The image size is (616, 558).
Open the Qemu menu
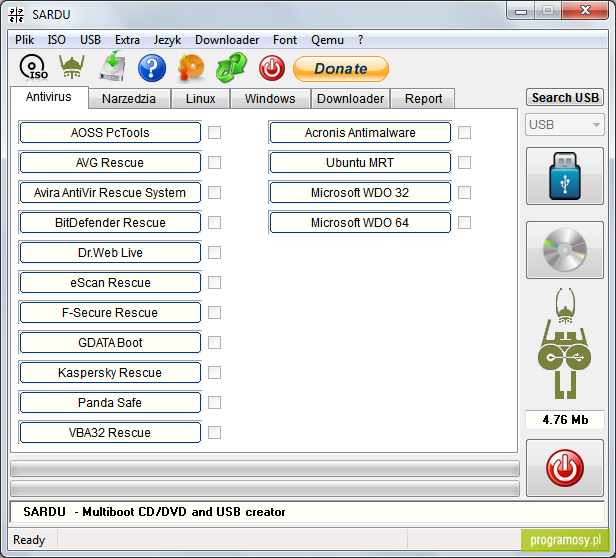click(327, 40)
